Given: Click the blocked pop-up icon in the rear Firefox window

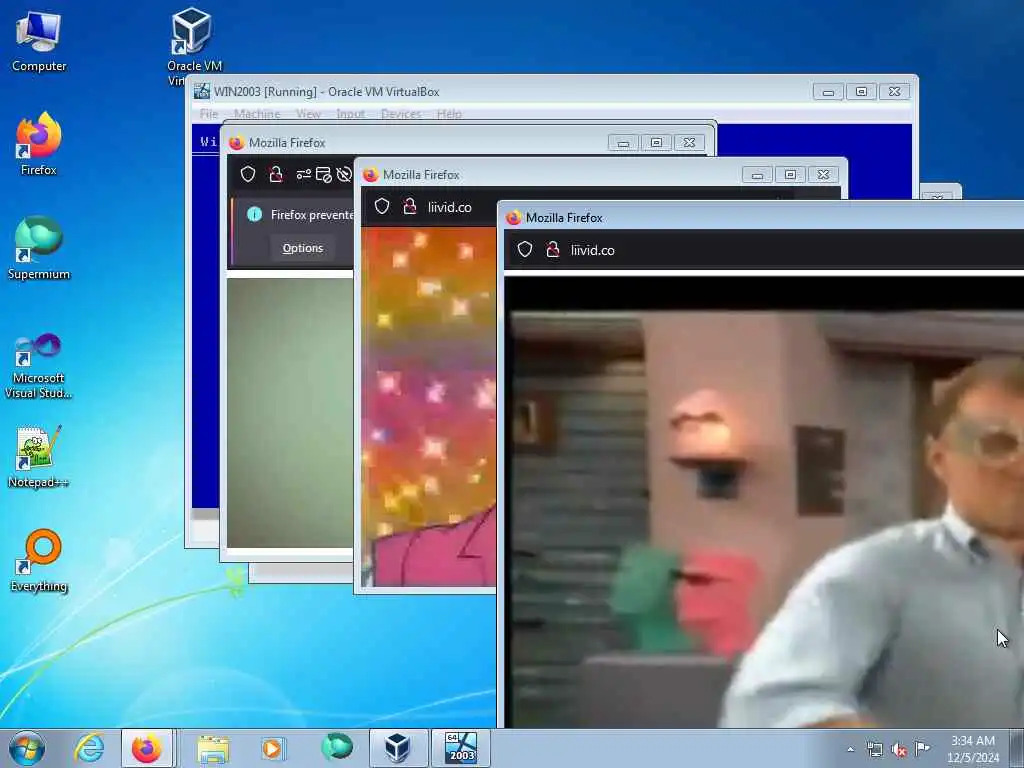Looking at the screenshot, I should pos(323,174).
